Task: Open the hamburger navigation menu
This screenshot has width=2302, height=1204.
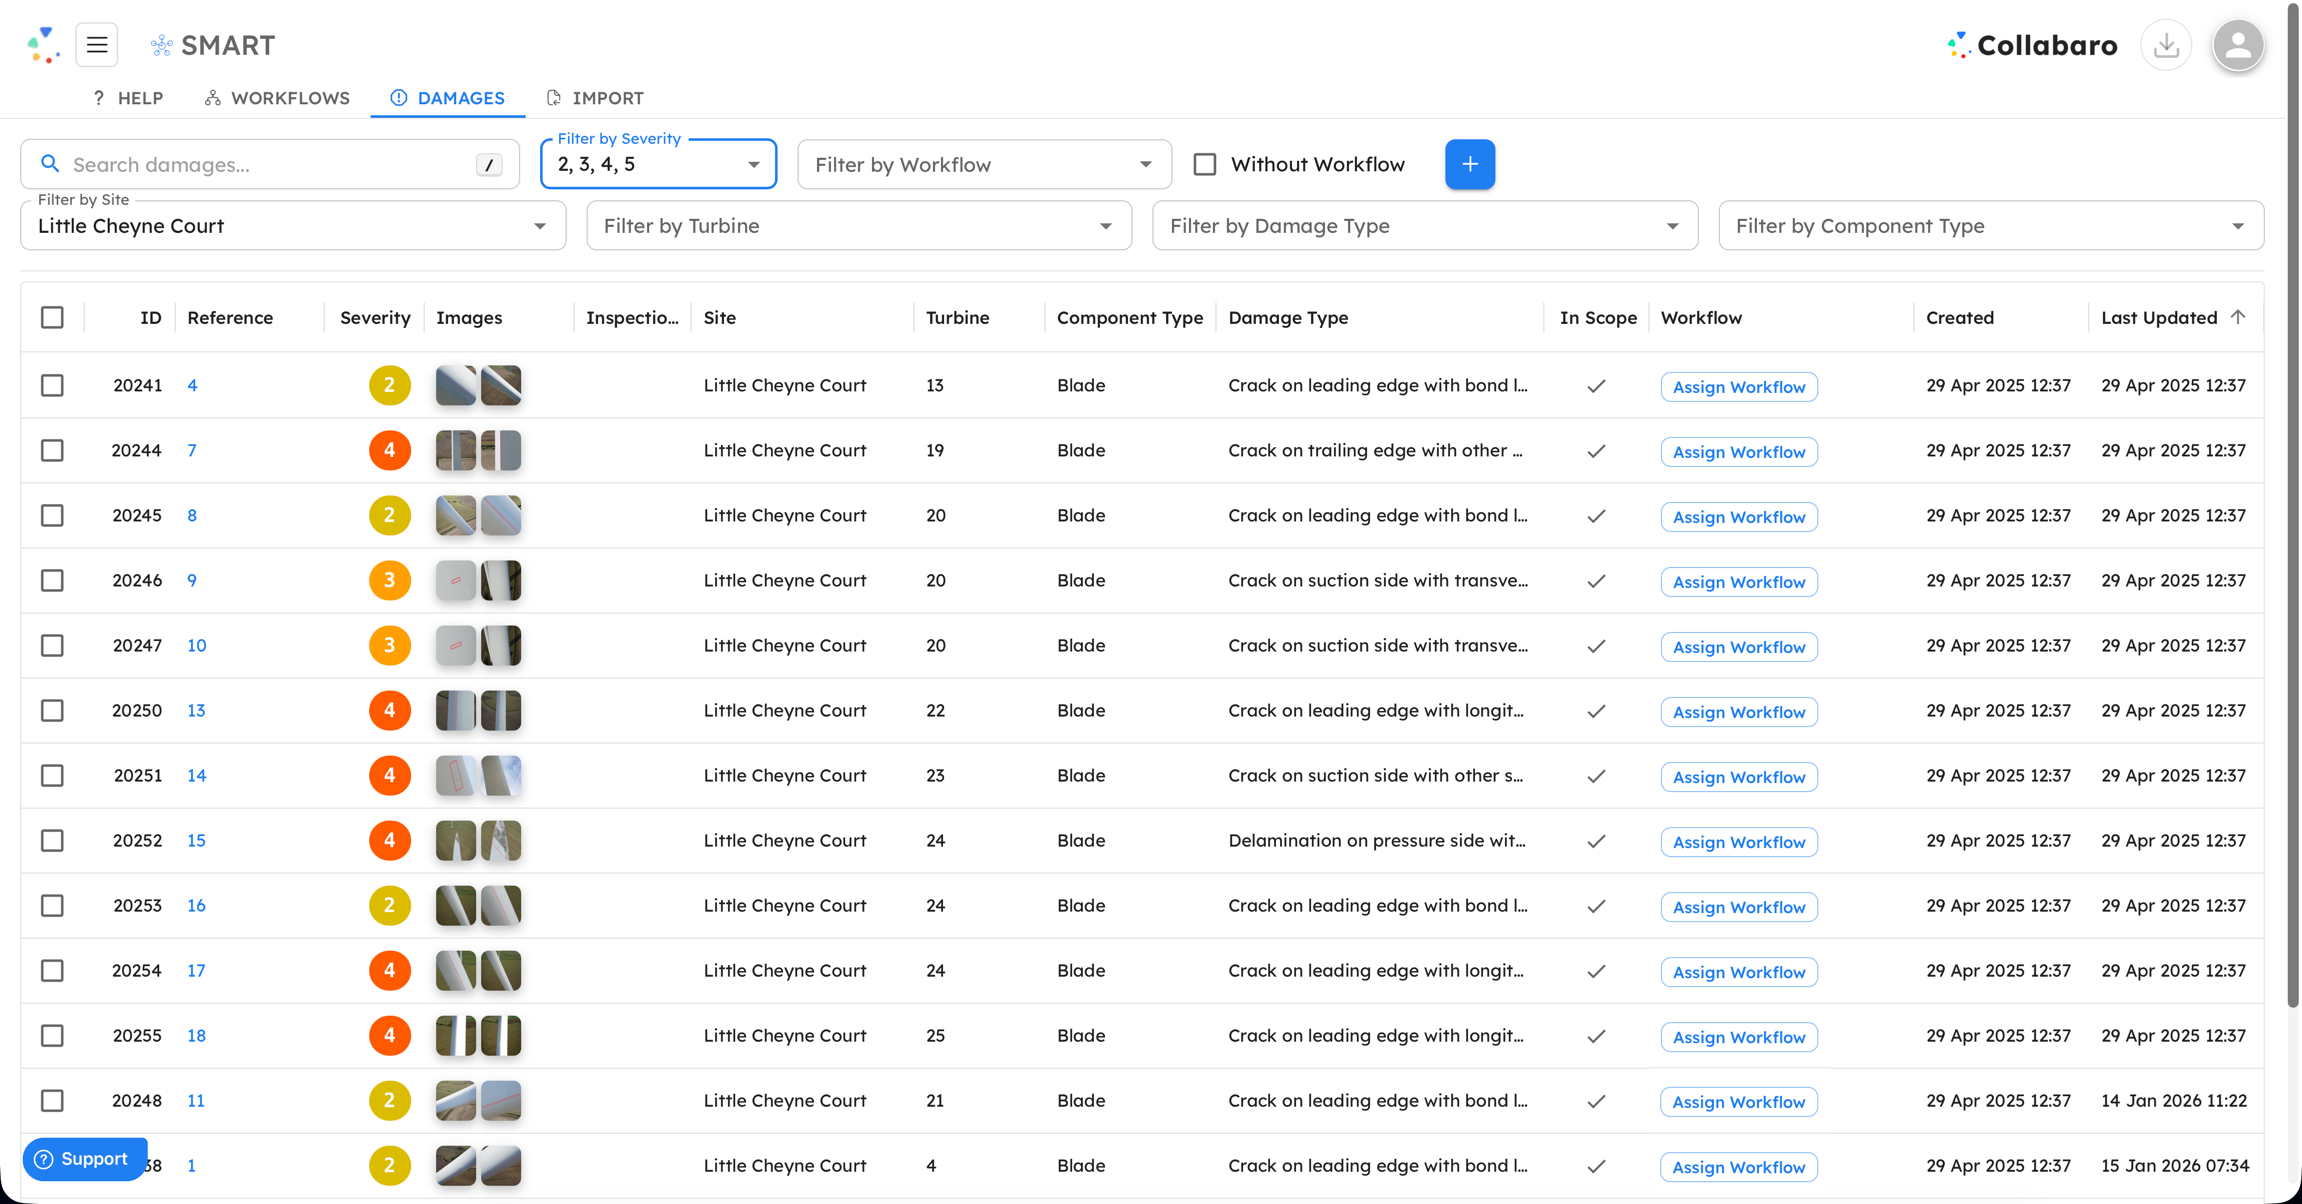Action: pyautogui.click(x=97, y=45)
